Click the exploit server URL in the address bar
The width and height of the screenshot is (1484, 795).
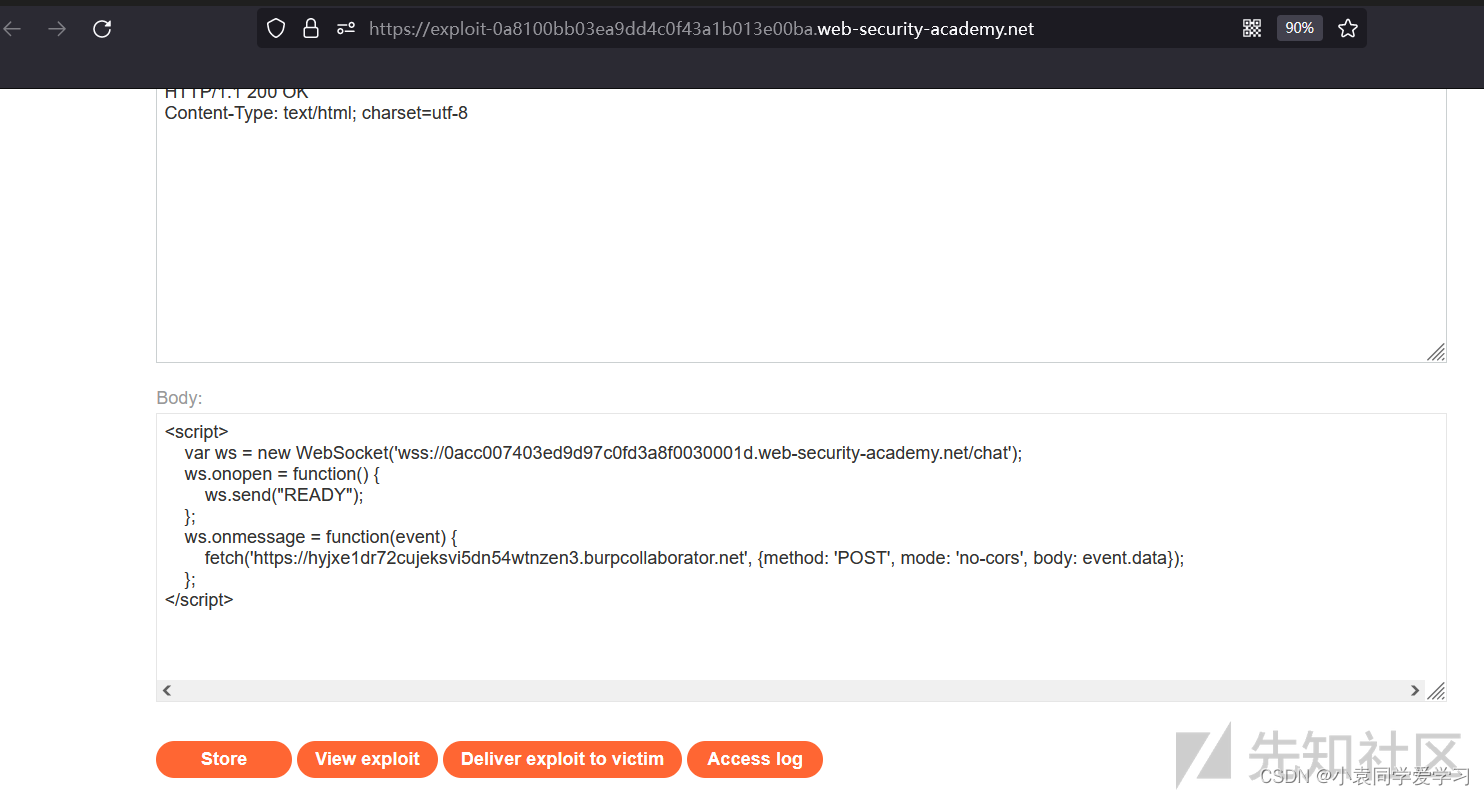(701, 29)
